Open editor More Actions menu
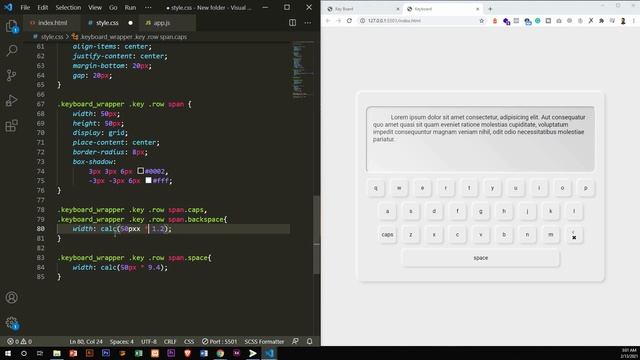Screen dimensions: 640x360 (x=308, y=23)
